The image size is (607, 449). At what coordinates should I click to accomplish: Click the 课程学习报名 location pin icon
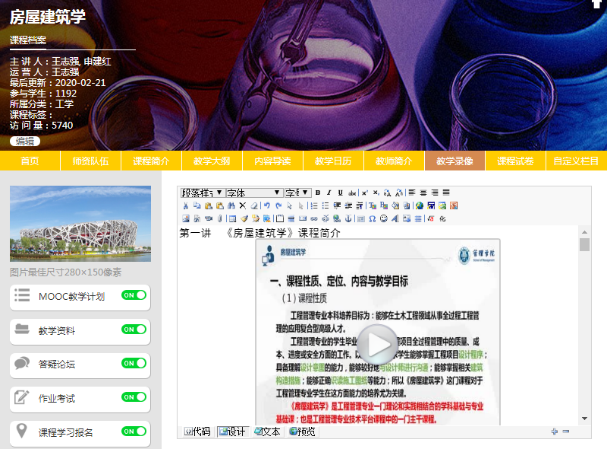pos(22,432)
